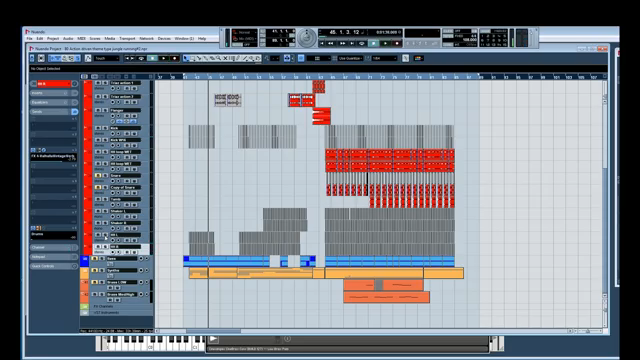Select the Range Selection tool
The width and height of the screenshot is (640, 360).
[x=192, y=58]
